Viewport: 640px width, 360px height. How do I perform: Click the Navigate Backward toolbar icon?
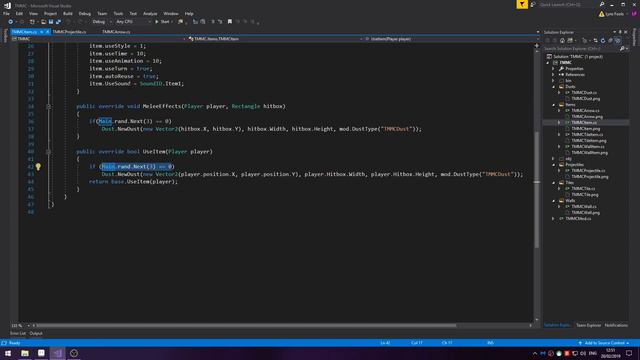click(11, 22)
